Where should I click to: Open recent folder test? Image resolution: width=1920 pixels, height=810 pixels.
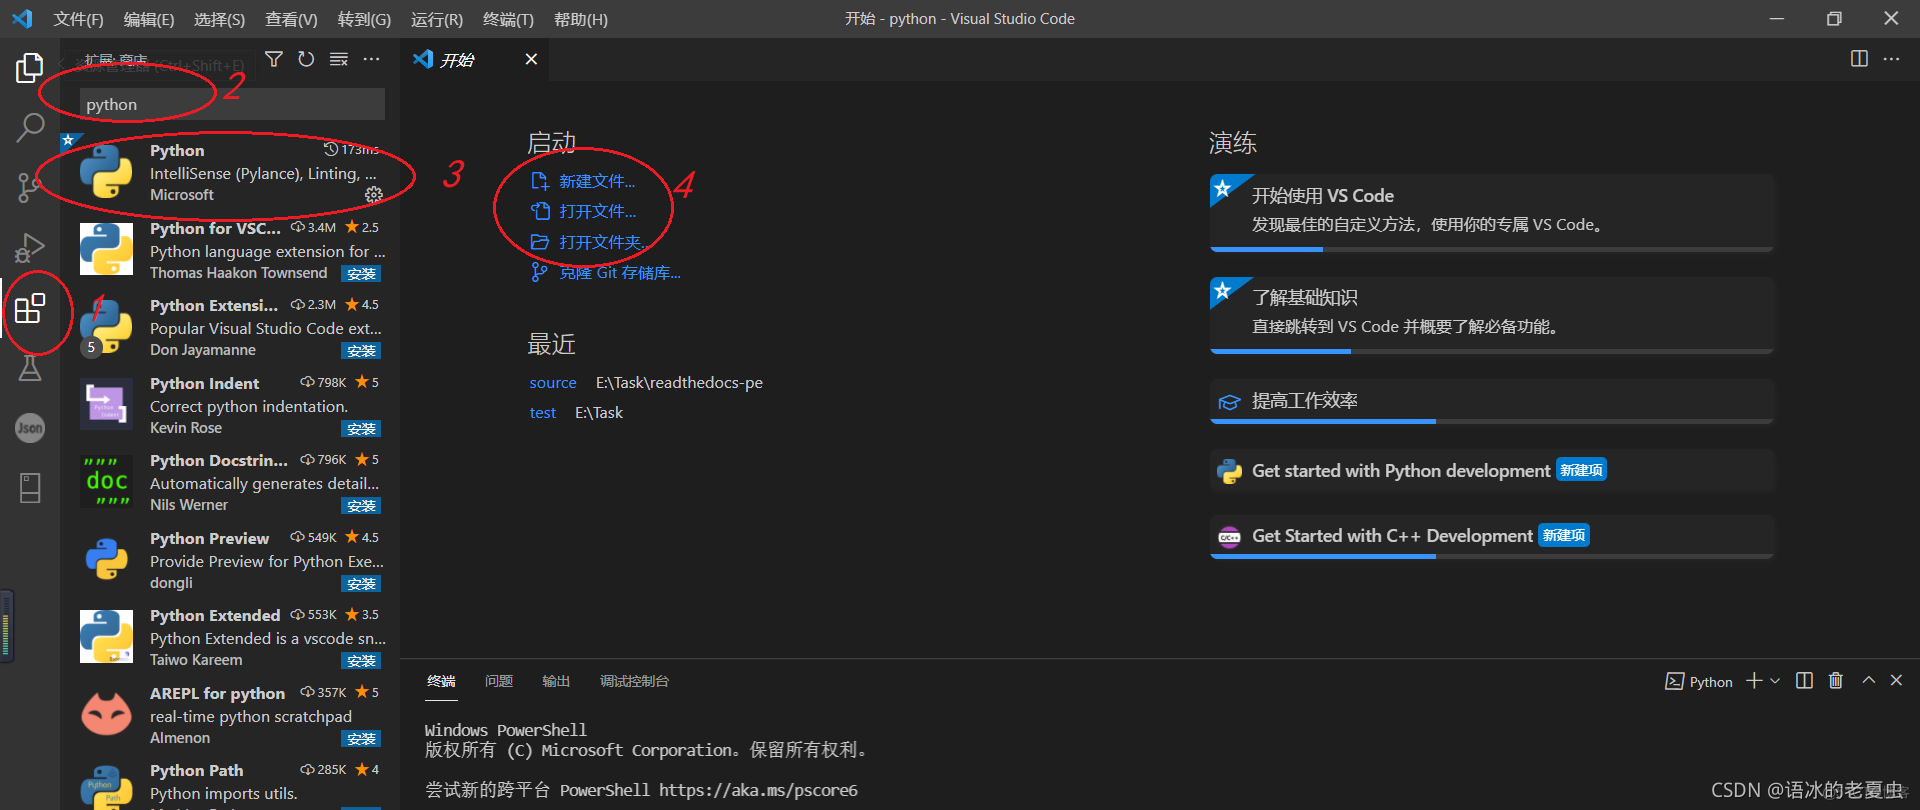coord(543,413)
